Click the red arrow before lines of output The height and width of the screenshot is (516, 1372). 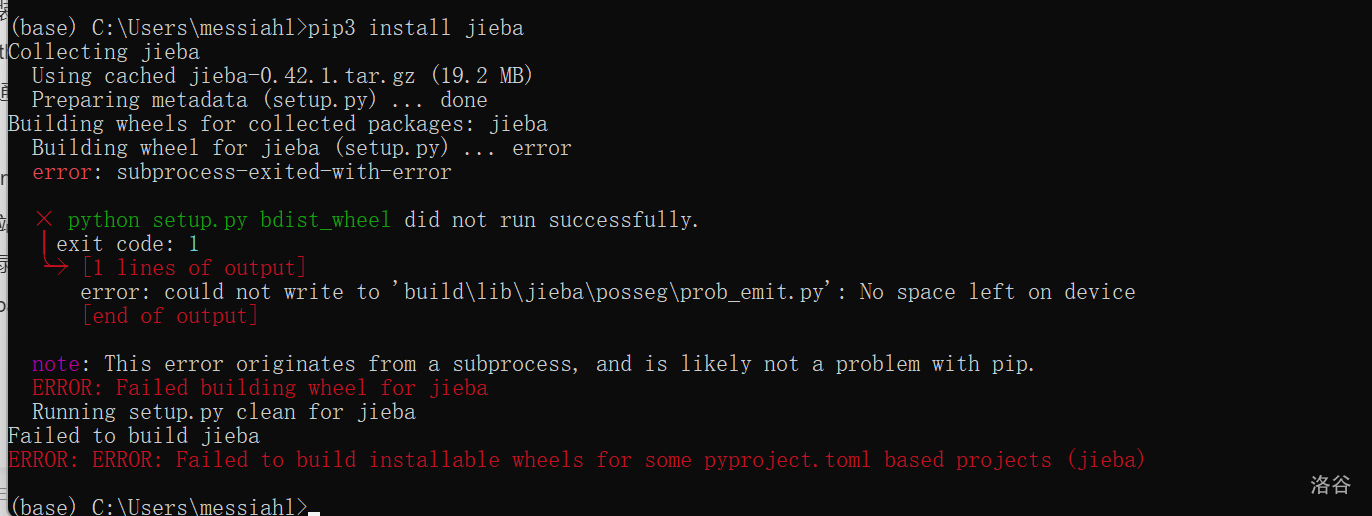pyautogui.click(x=56, y=267)
